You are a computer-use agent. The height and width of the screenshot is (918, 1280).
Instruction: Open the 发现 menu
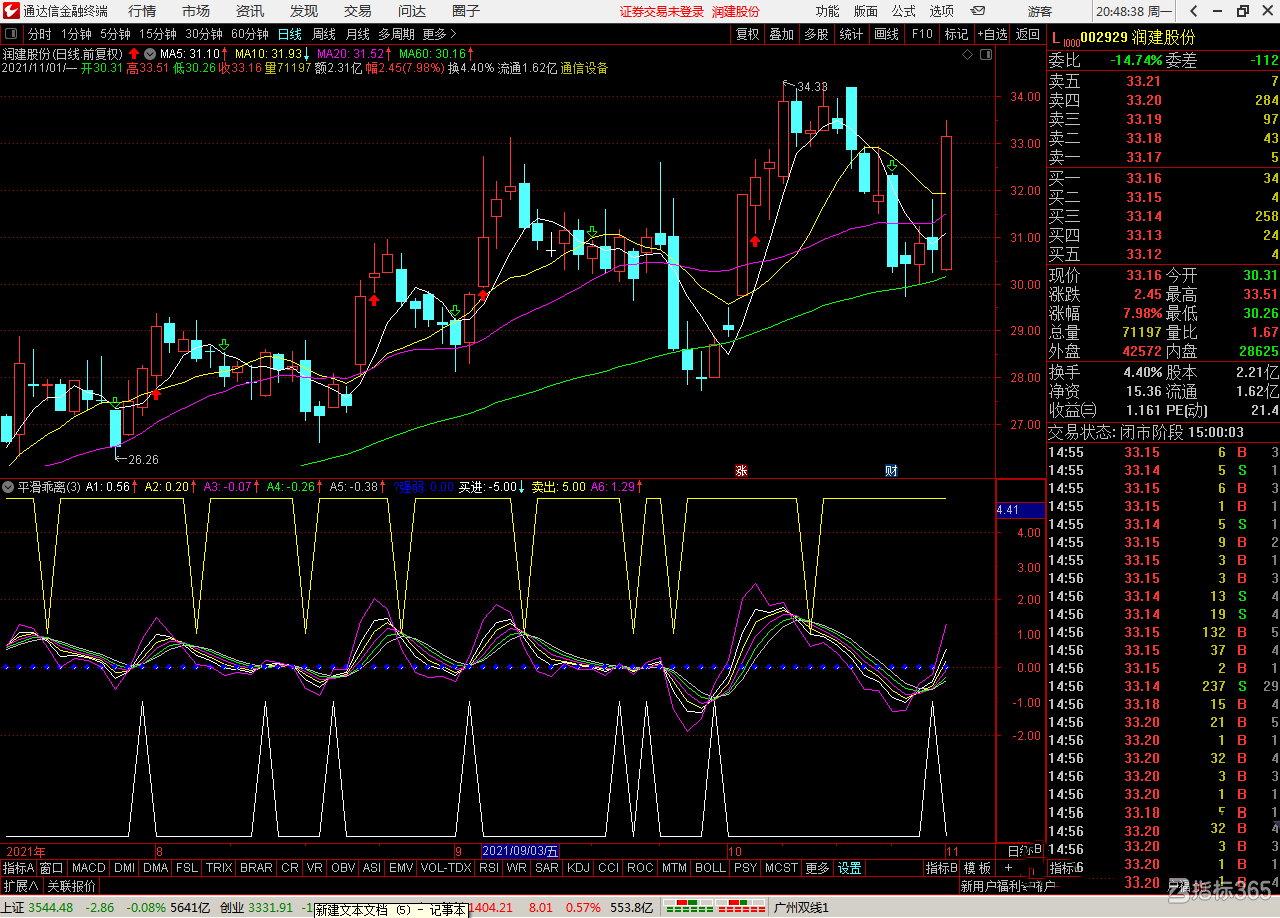[x=304, y=11]
